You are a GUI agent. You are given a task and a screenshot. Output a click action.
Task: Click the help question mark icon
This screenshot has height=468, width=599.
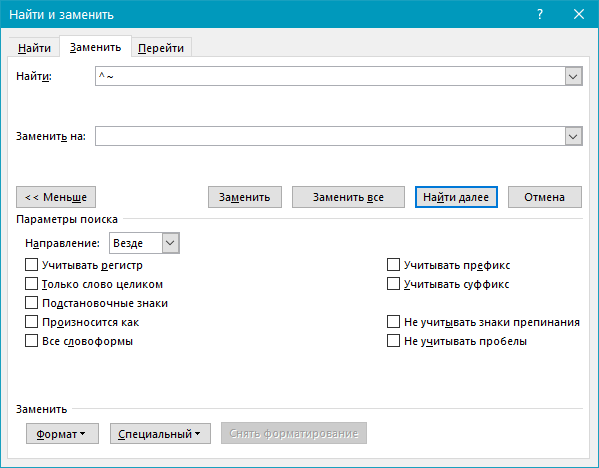(540, 15)
